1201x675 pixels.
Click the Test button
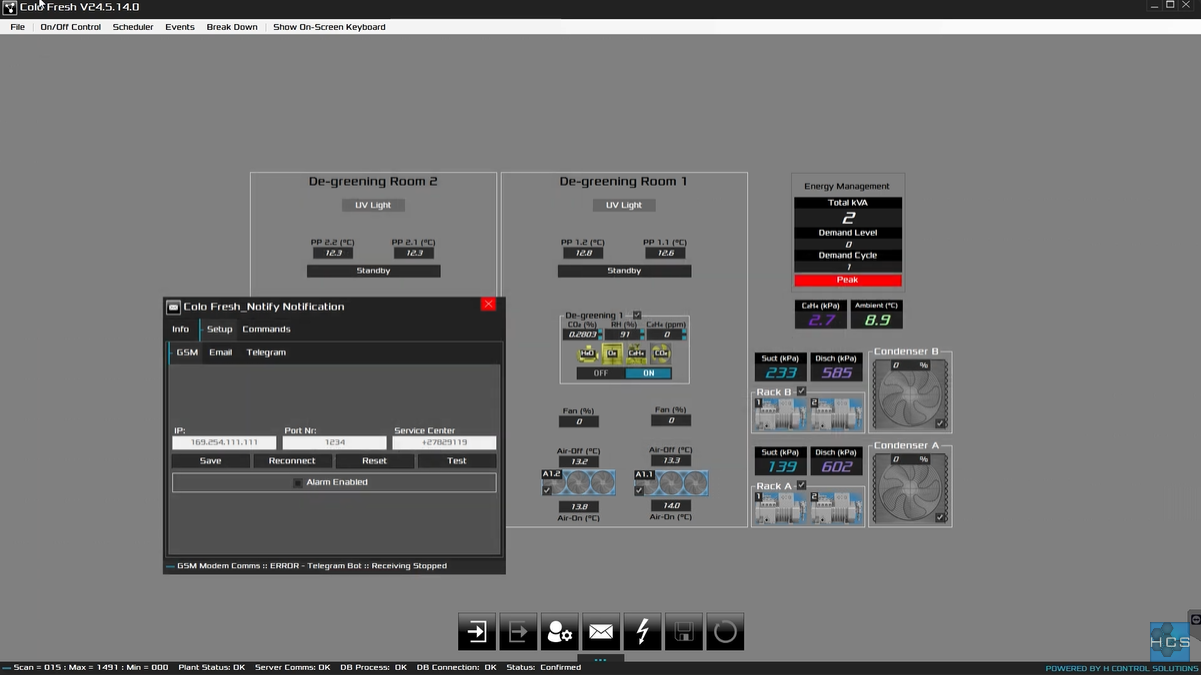(457, 461)
